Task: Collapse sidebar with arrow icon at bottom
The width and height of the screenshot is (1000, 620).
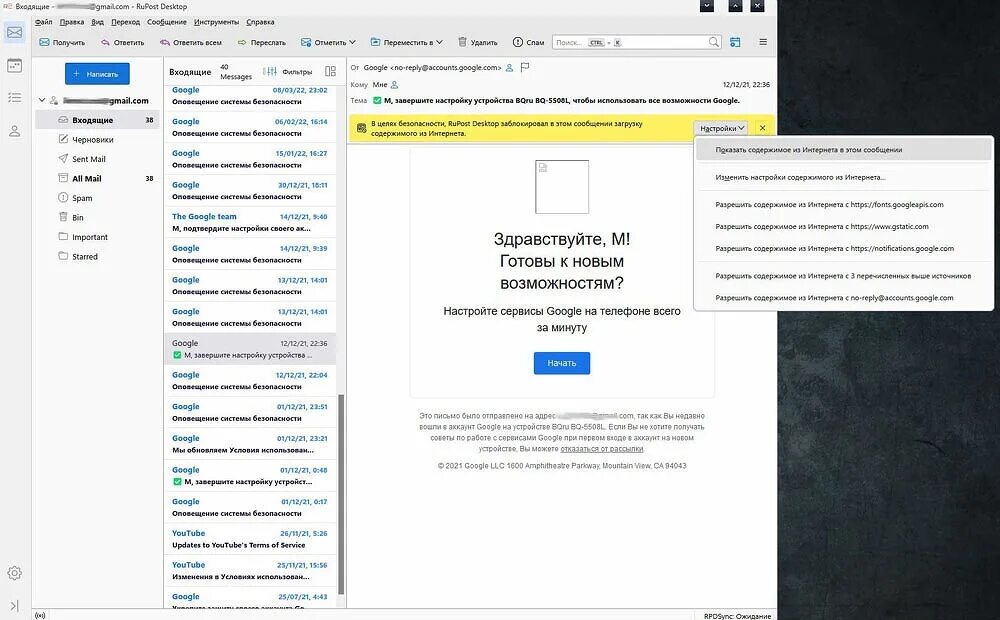Action: [15, 605]
